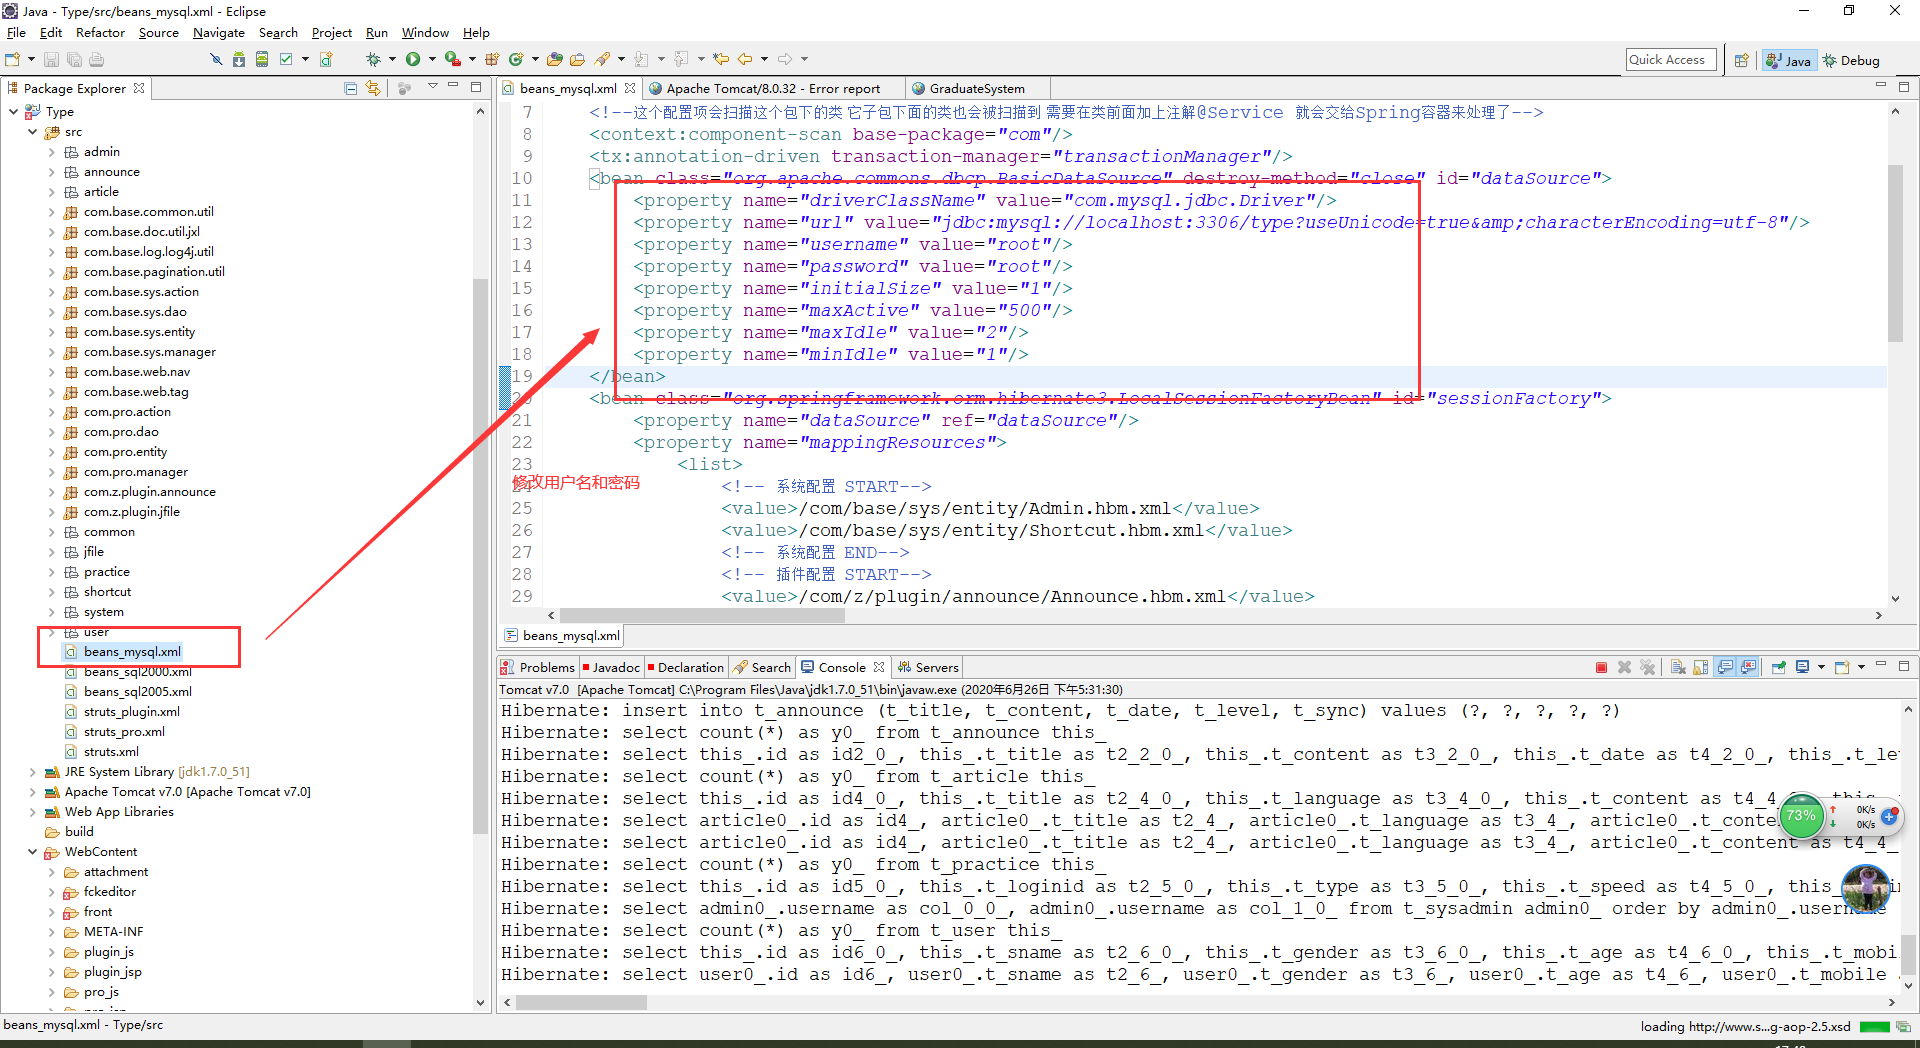Click the New file wizard icon

click(12, 60)
